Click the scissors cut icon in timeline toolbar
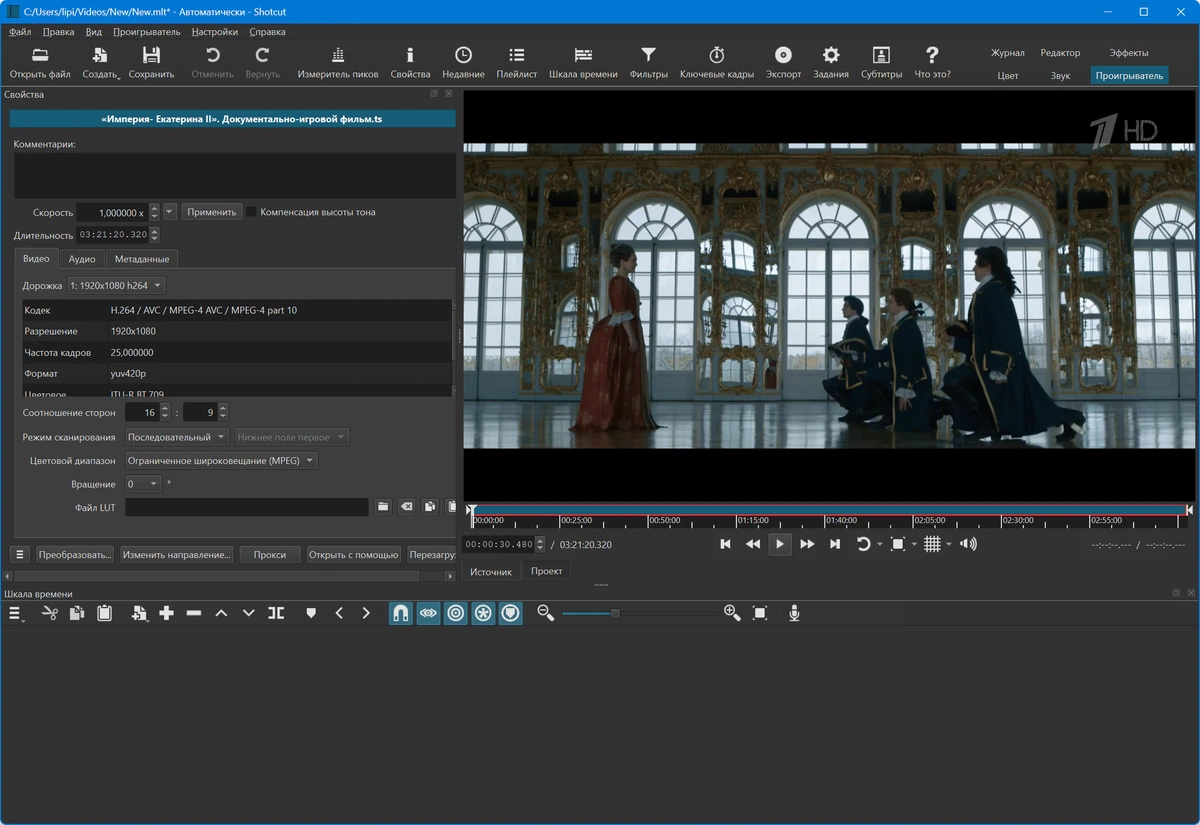The height and width of the screenshot is (825, 1200). [49, 613]
